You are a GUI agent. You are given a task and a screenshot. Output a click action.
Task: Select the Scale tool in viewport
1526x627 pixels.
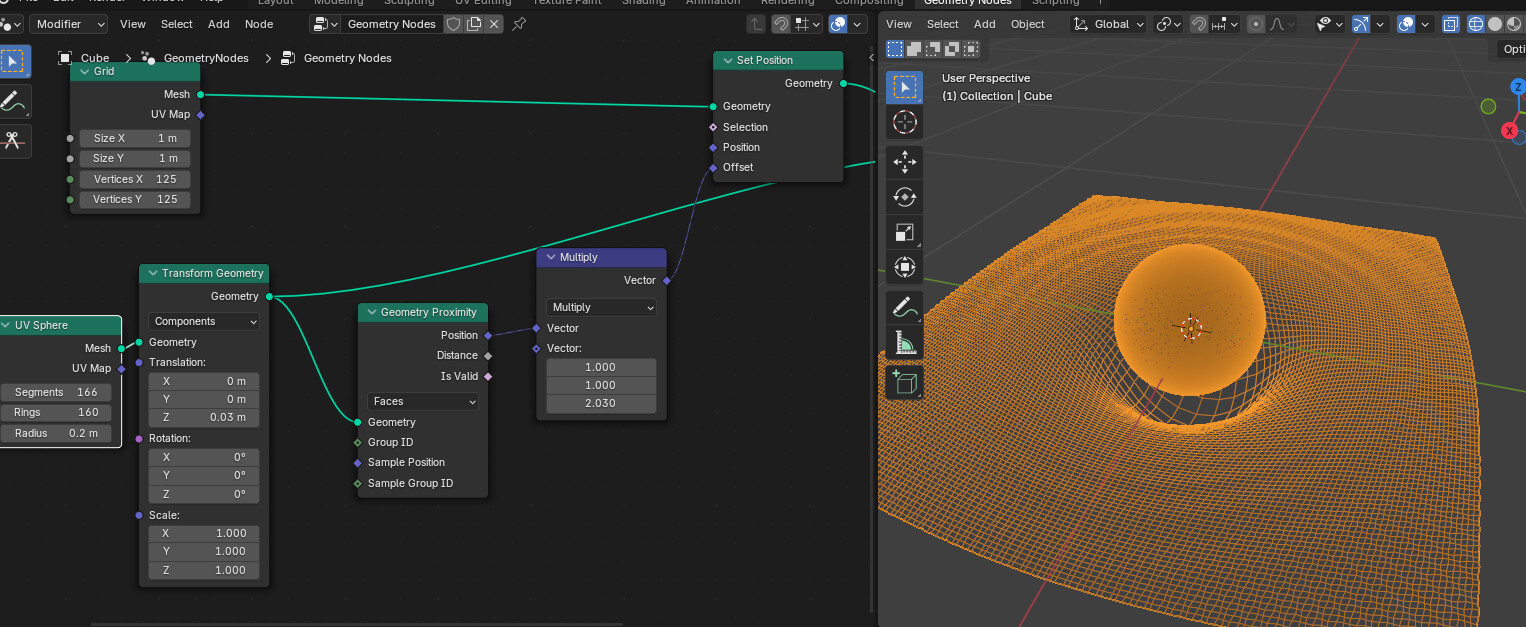(904, 232)
